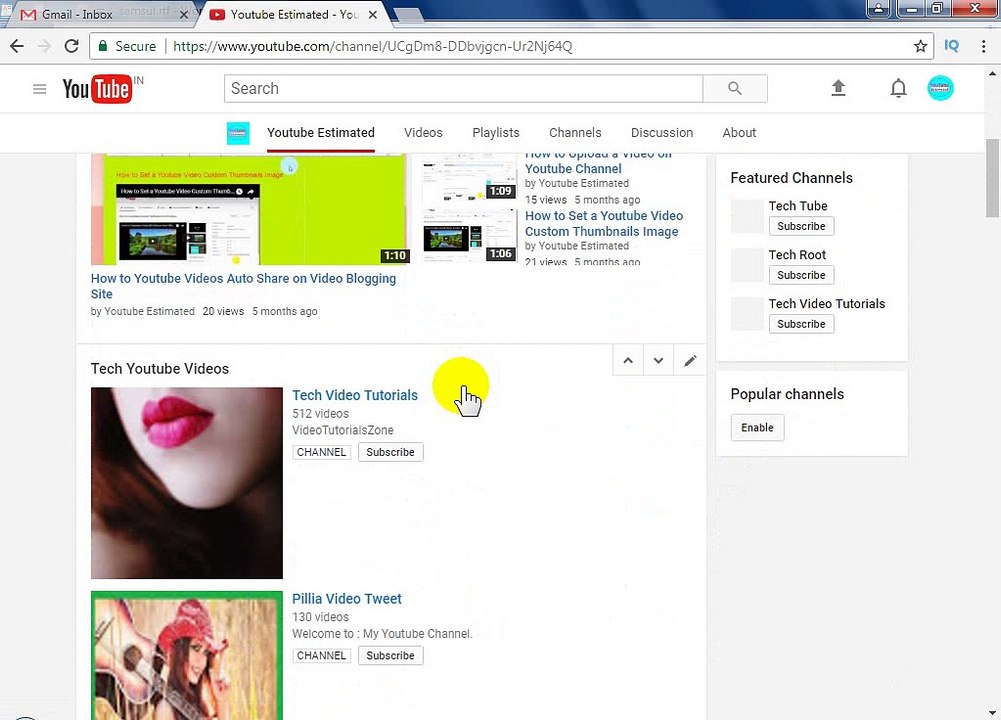This screenshot has width=1001, height=720.
Task: Click the vertical page scrollbar thumb
Action: [993, 178]
